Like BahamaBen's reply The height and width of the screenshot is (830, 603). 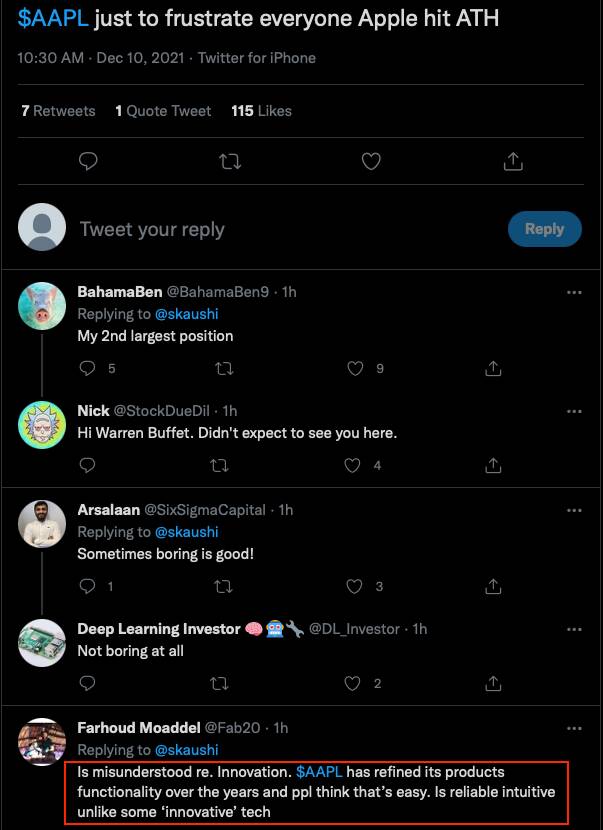coord(354,369)
